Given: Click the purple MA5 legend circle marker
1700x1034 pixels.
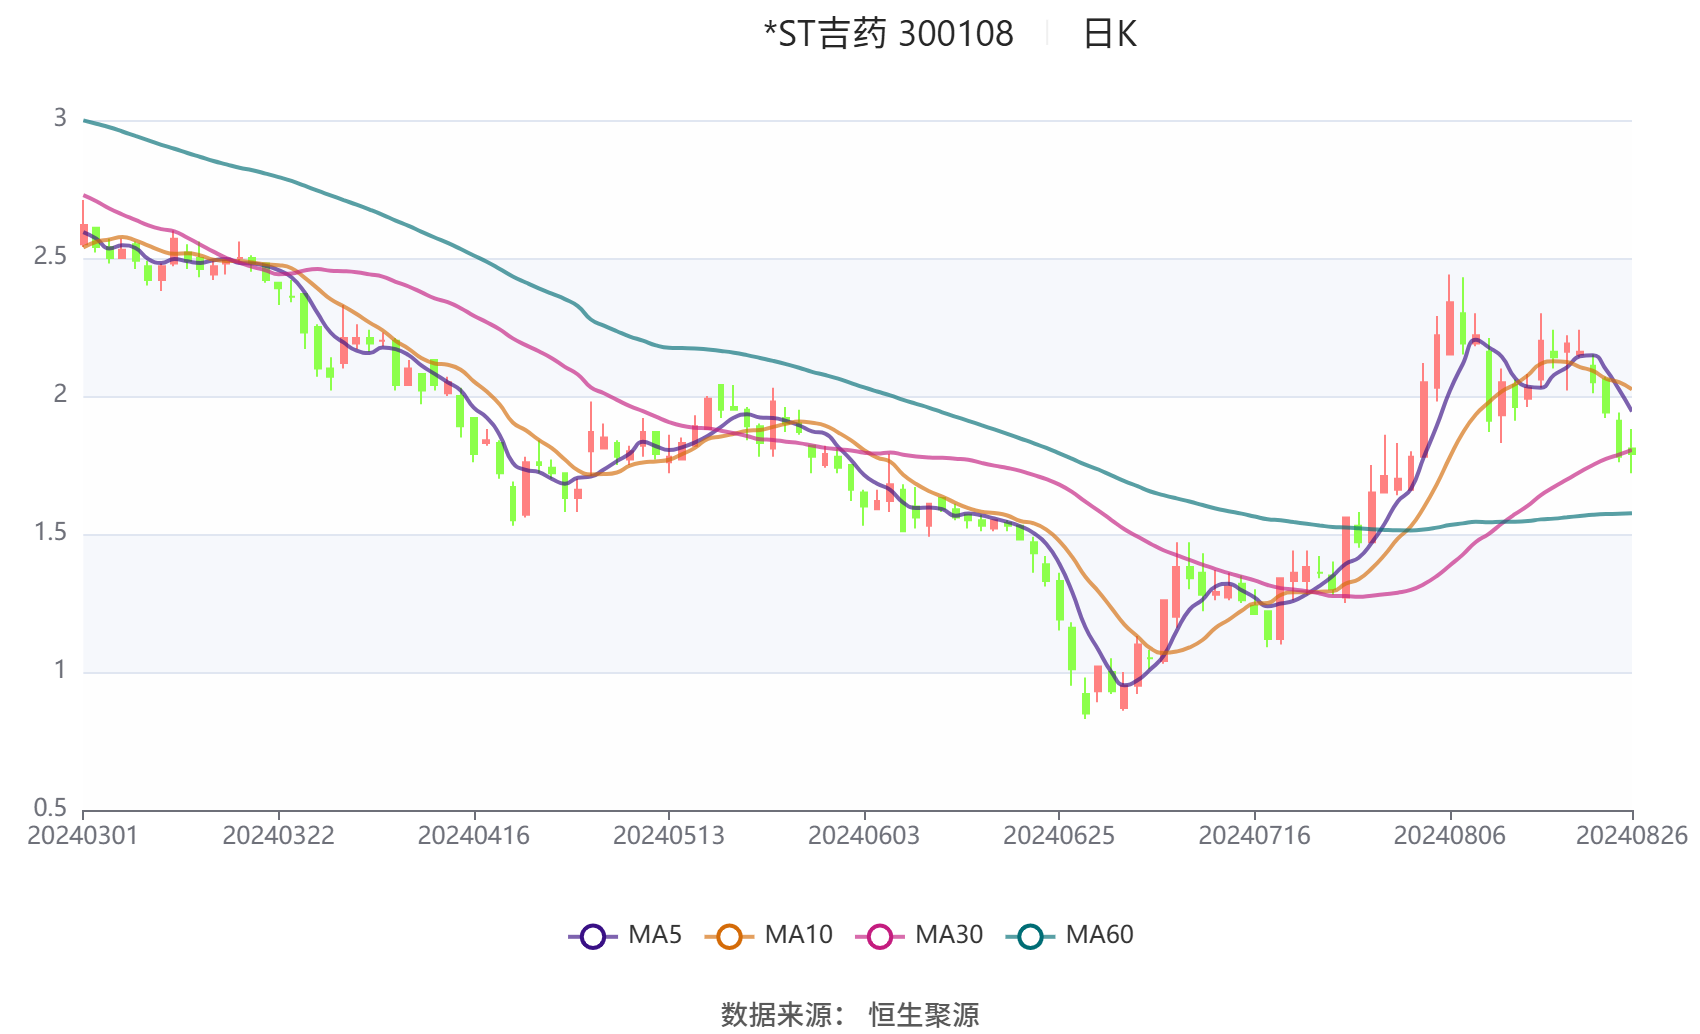Looking at the screenshot, I should click(593, 936).
